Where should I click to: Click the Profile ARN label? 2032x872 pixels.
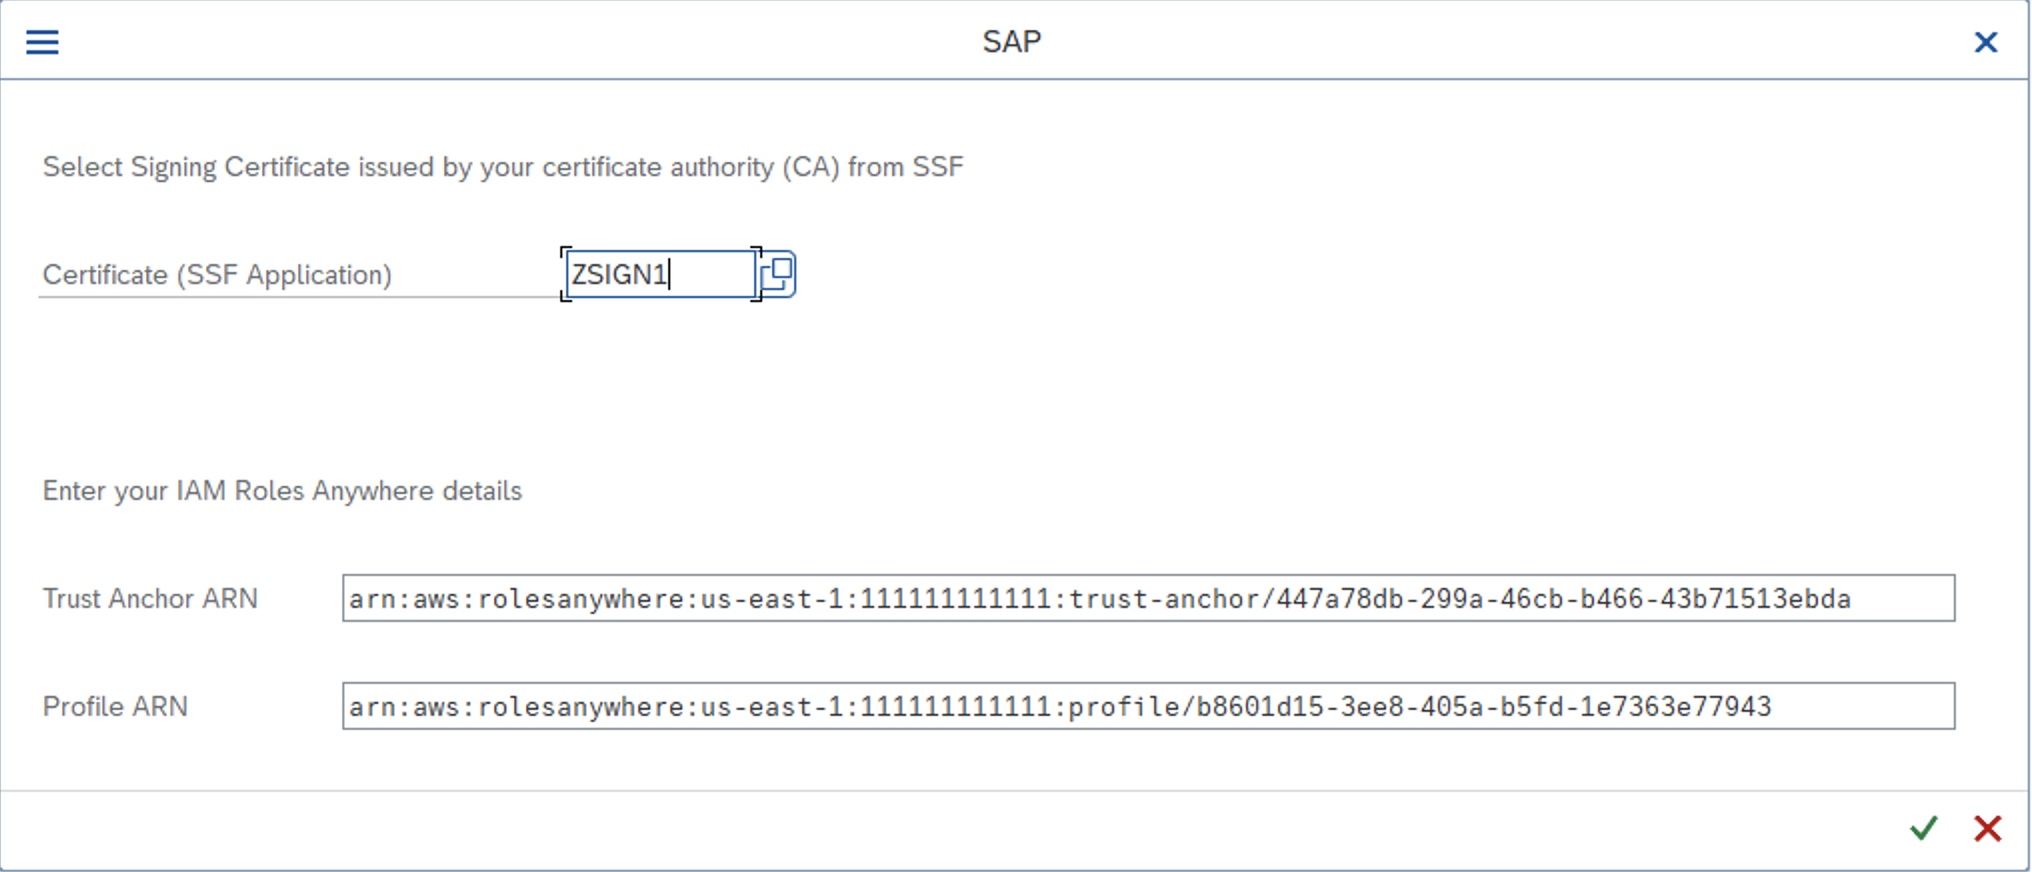[115, 706]
